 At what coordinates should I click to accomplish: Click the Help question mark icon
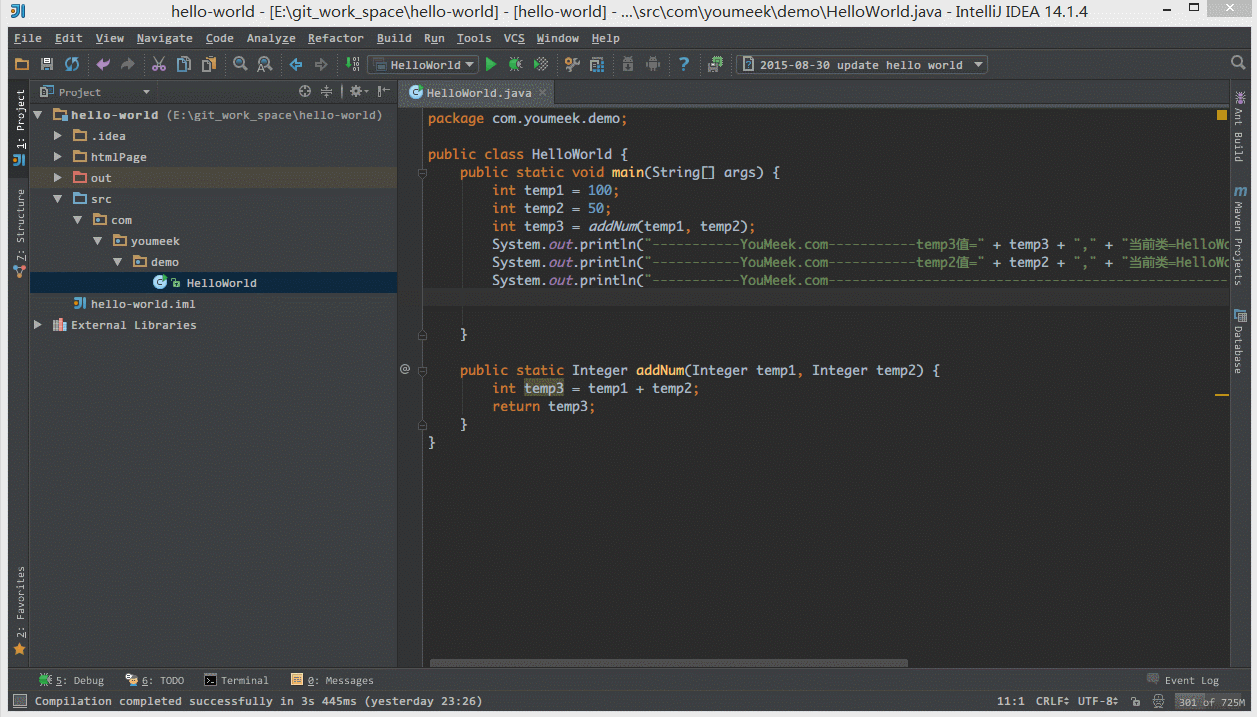tap(683, 63)
